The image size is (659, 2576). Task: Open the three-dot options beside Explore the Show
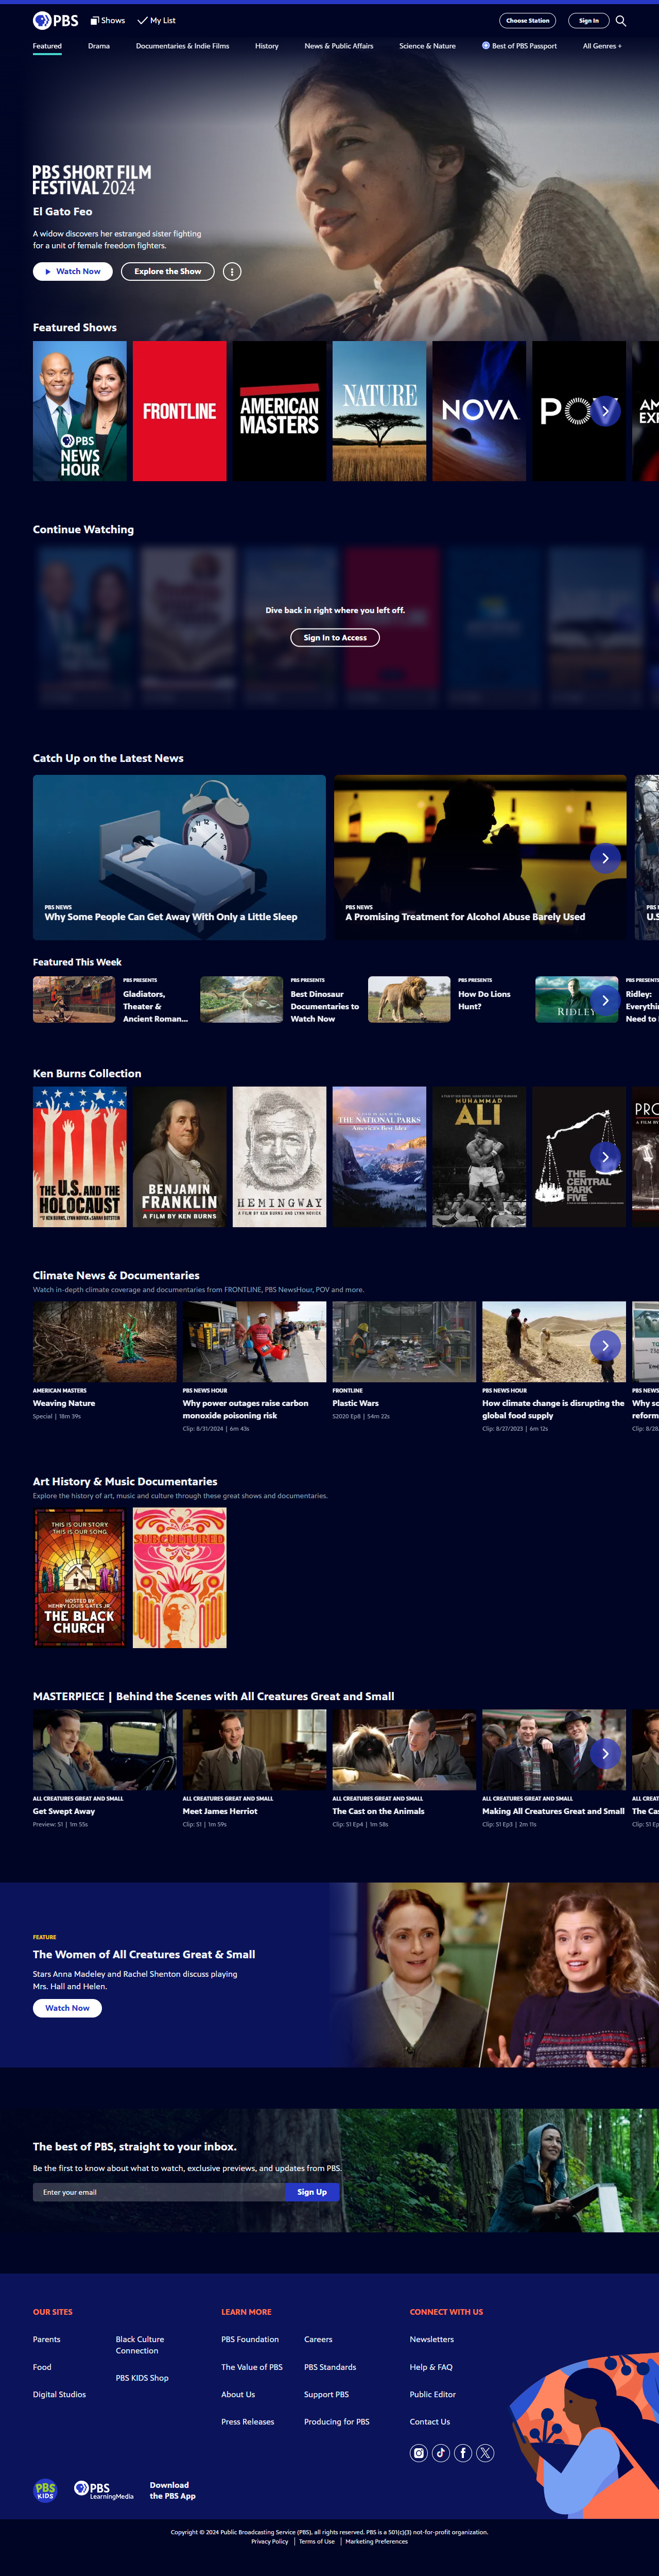232,272
